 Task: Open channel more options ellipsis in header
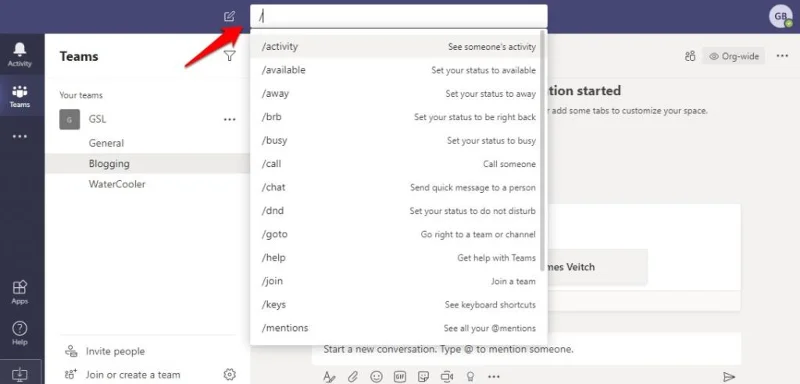(782, 56)
